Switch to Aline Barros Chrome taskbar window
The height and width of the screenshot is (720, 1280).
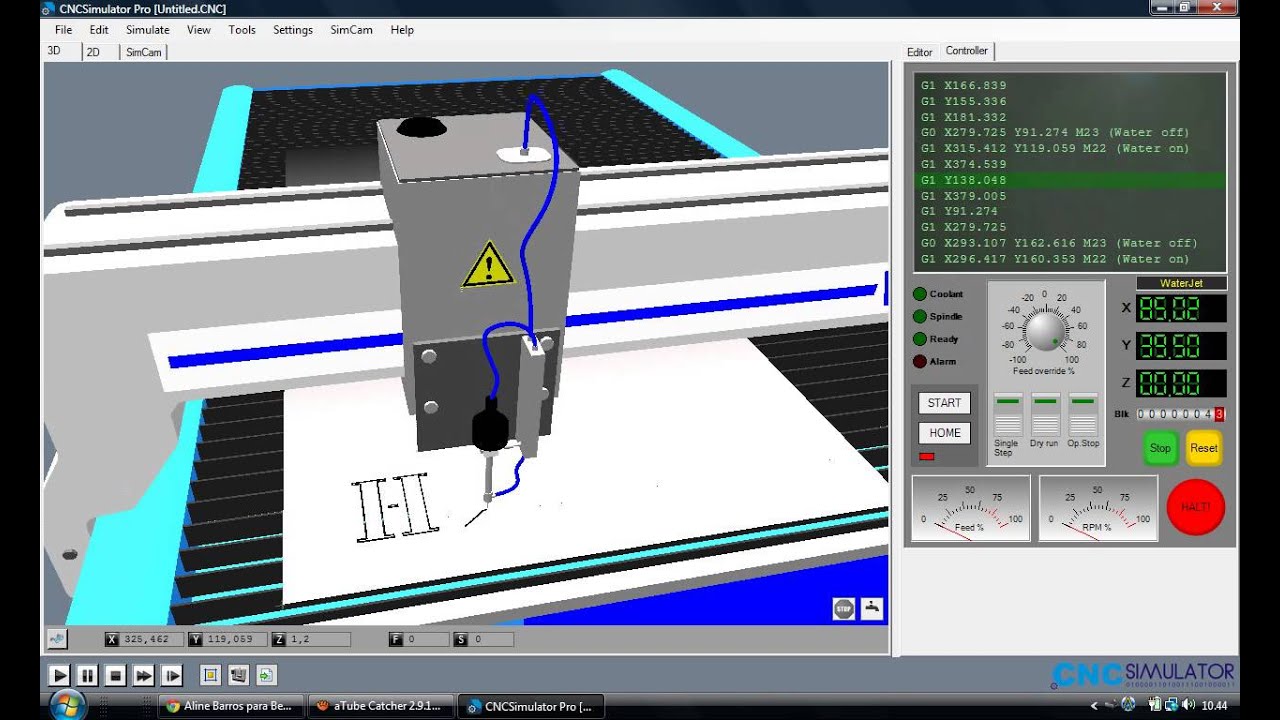229,706
